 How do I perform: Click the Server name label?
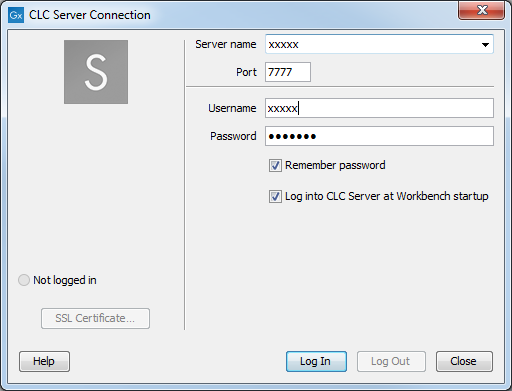(226, 44)
